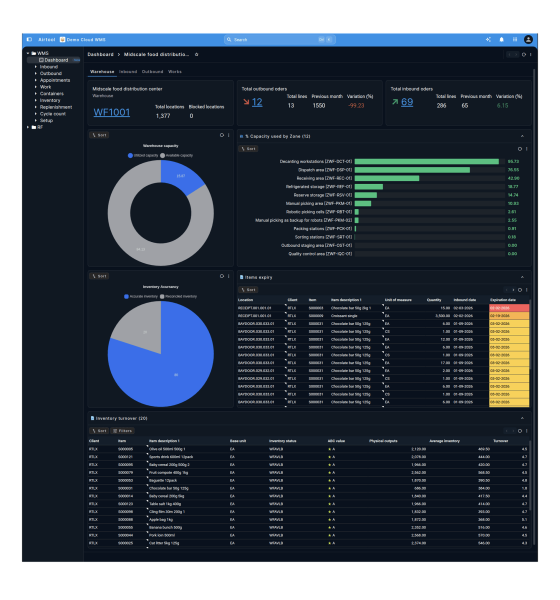Screen dimensions: 560x600
Task: Open the 12 total outbound orders link
Action: pos(257,102)
